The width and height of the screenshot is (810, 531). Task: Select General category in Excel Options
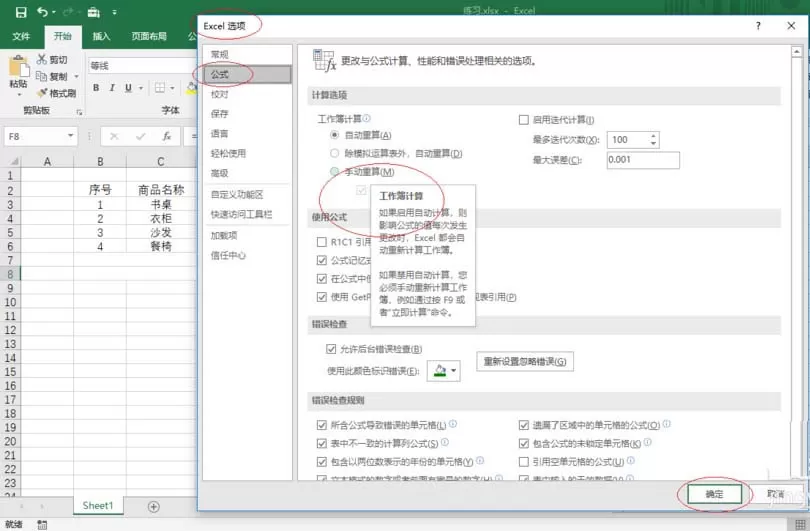point(247,55)
